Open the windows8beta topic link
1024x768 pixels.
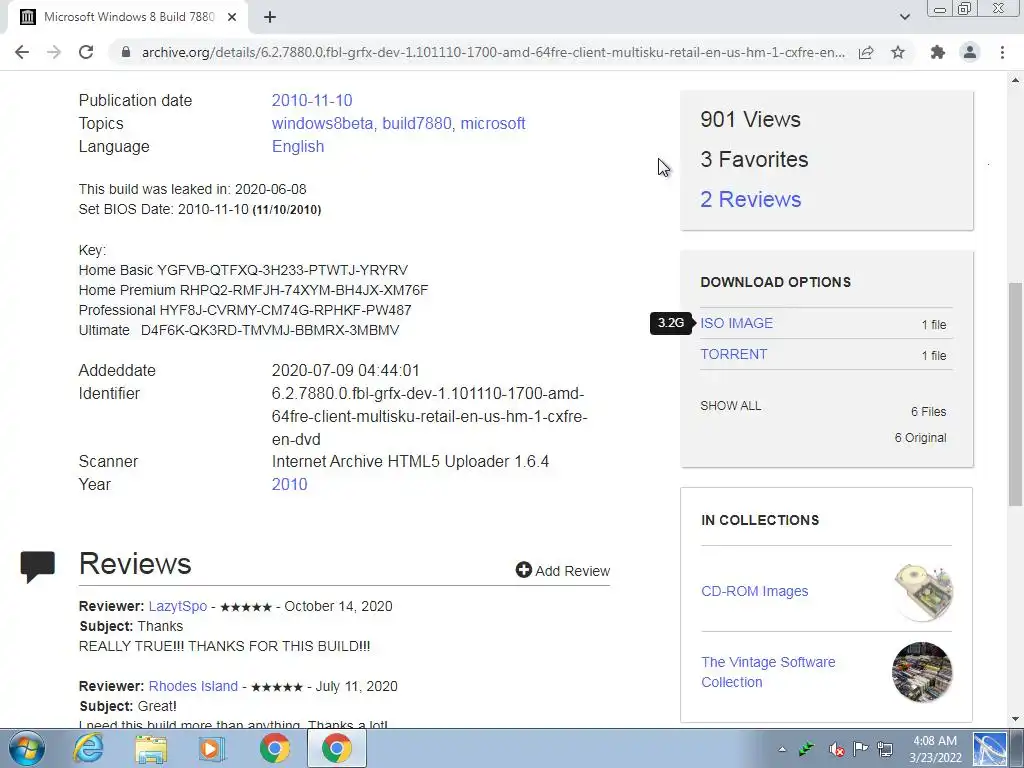click(x=323, y=123)
